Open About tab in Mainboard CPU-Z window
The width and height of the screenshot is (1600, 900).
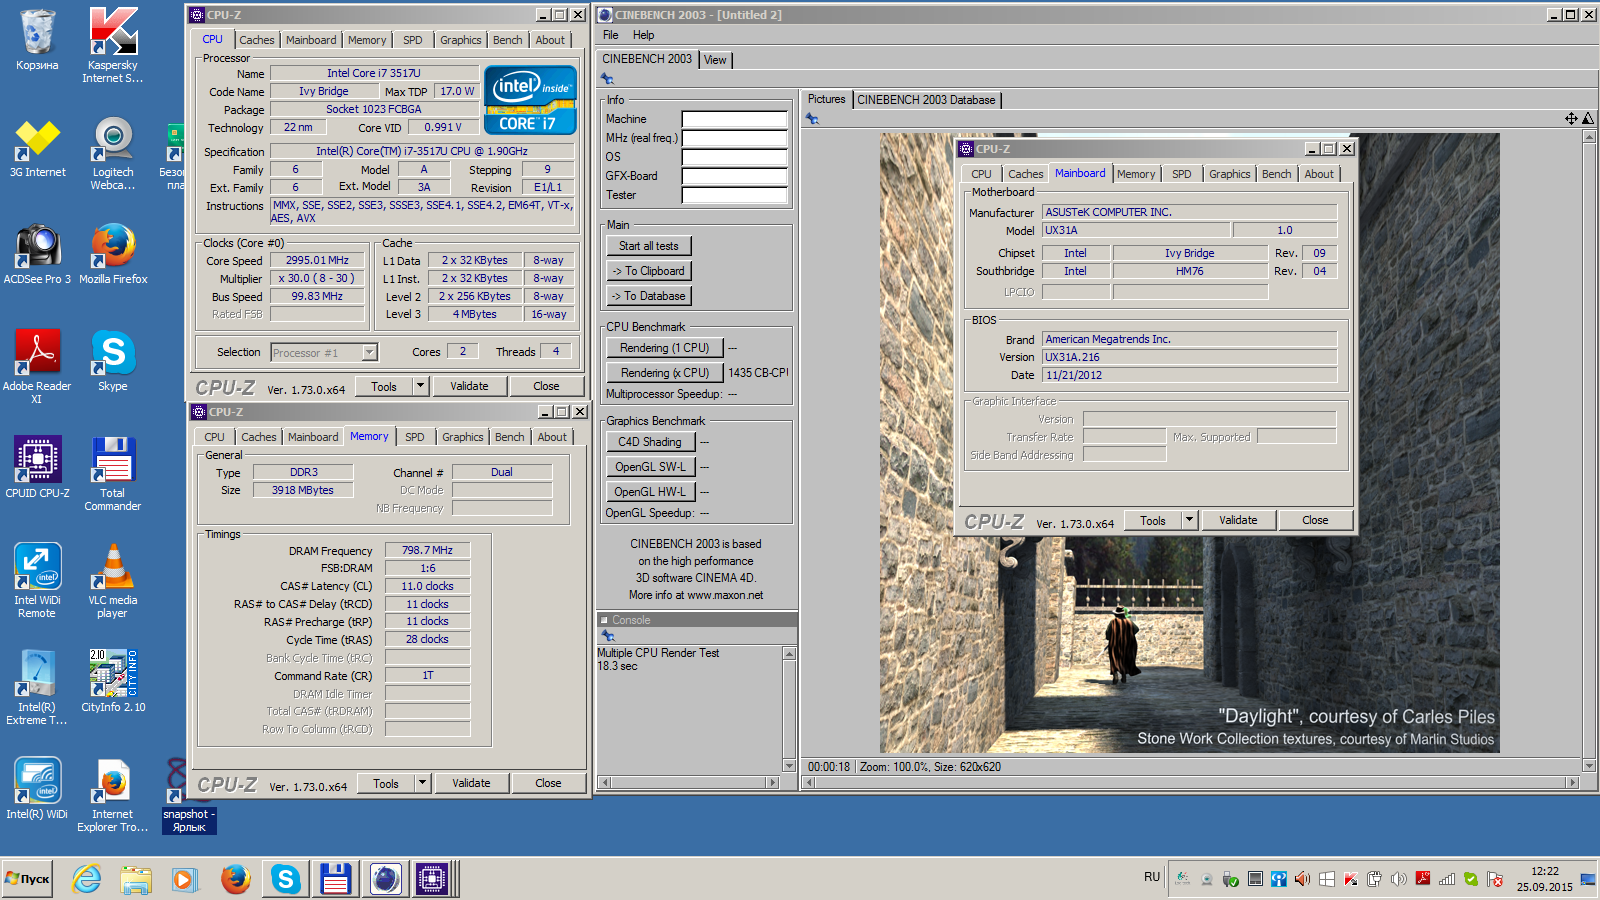pos(1319,174)
